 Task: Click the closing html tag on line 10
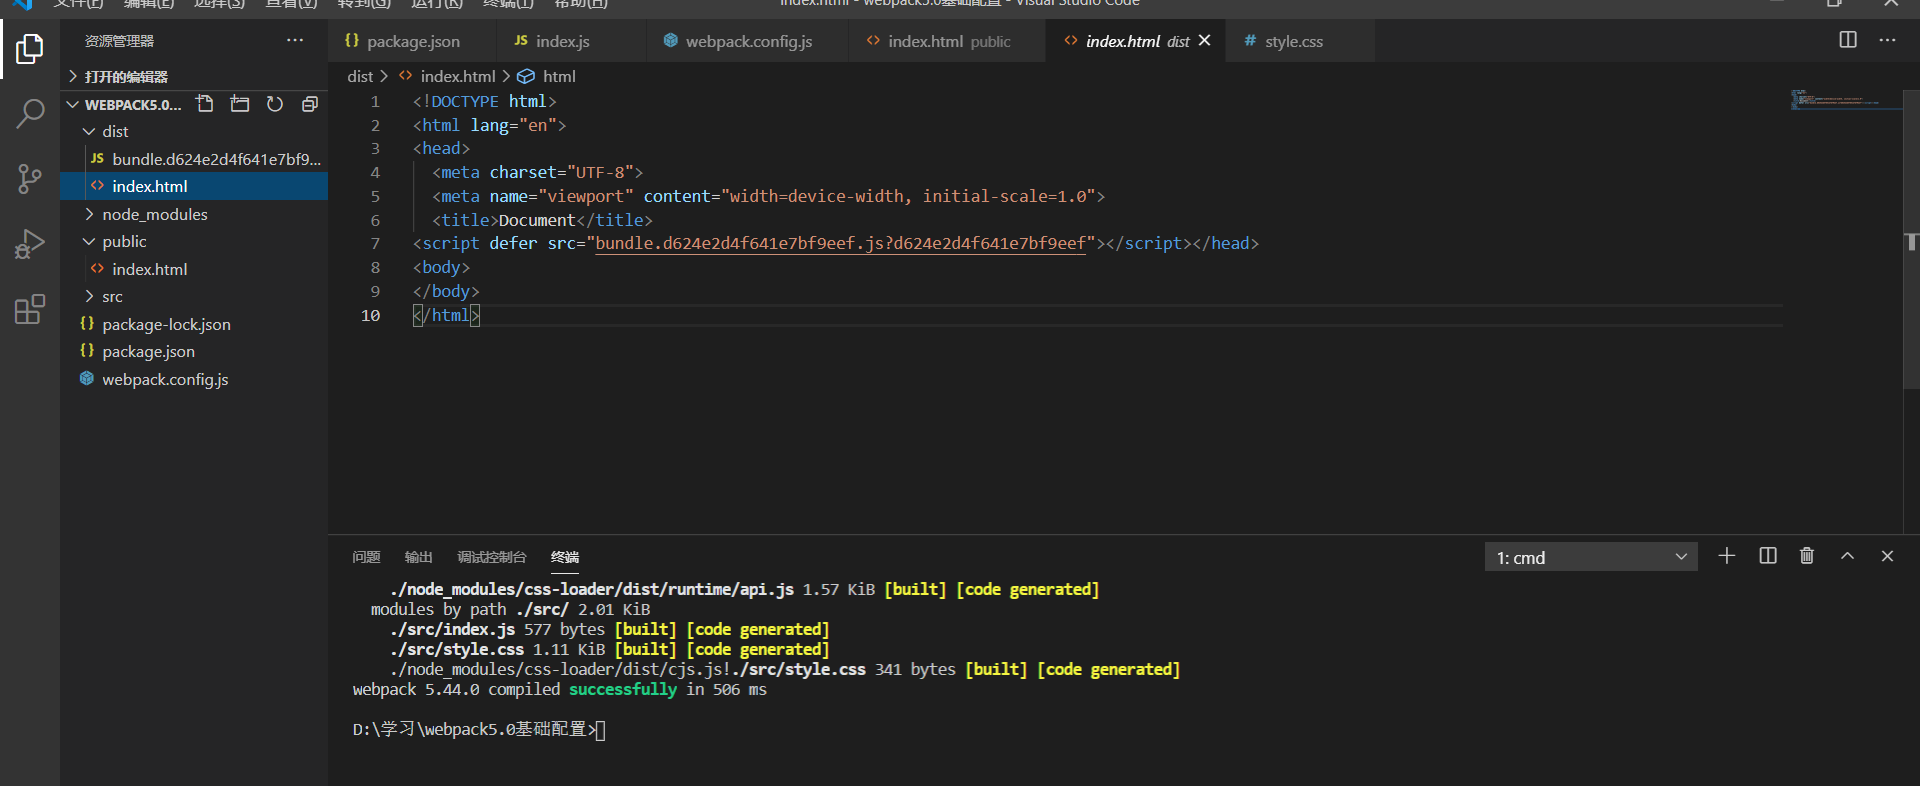[446, 315]
